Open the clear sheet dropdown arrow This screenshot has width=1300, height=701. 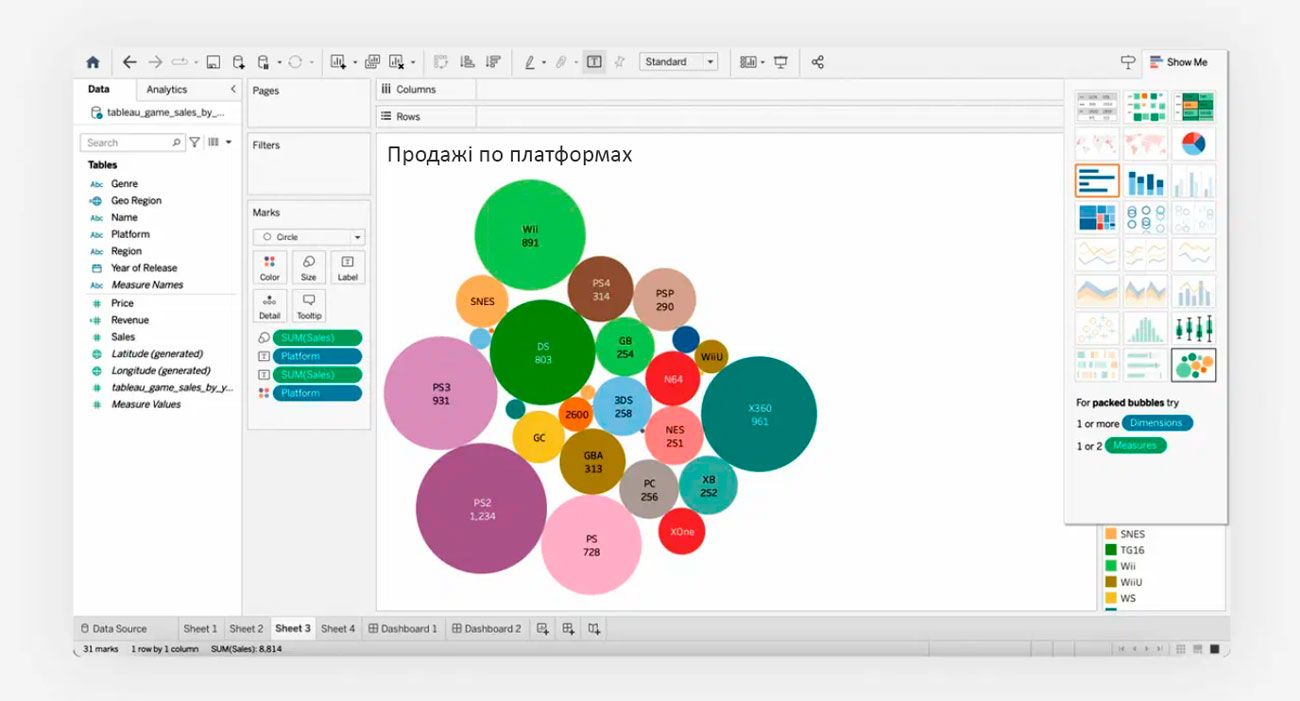[412, 62]
